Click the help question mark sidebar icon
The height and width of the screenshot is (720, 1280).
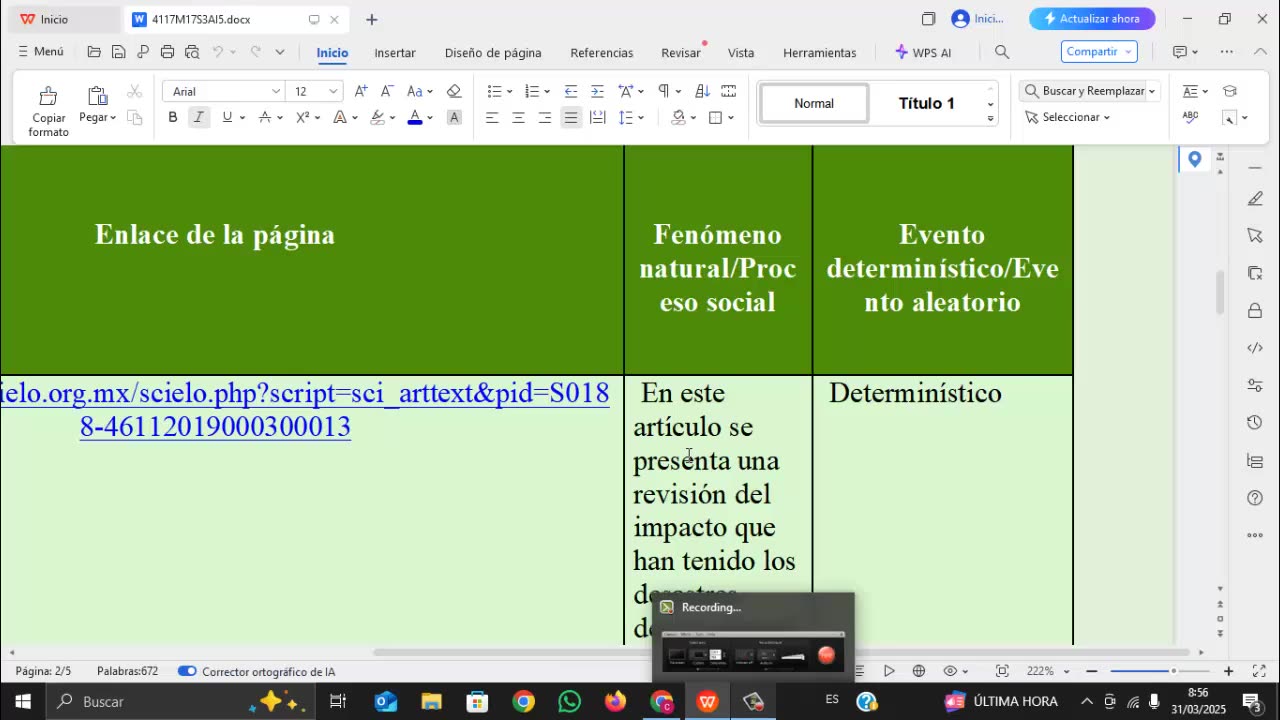coord(1255,498)
